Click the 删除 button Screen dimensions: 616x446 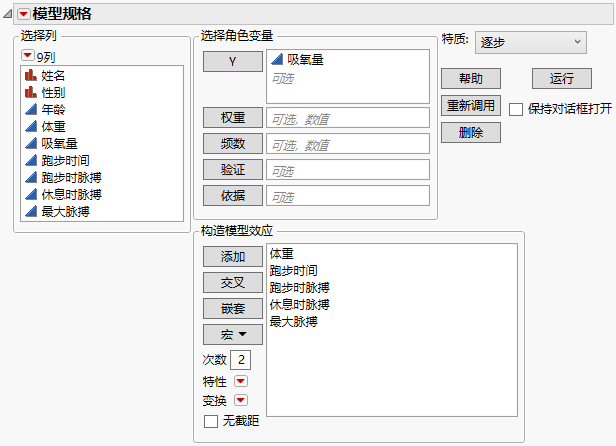click(471, 132)
